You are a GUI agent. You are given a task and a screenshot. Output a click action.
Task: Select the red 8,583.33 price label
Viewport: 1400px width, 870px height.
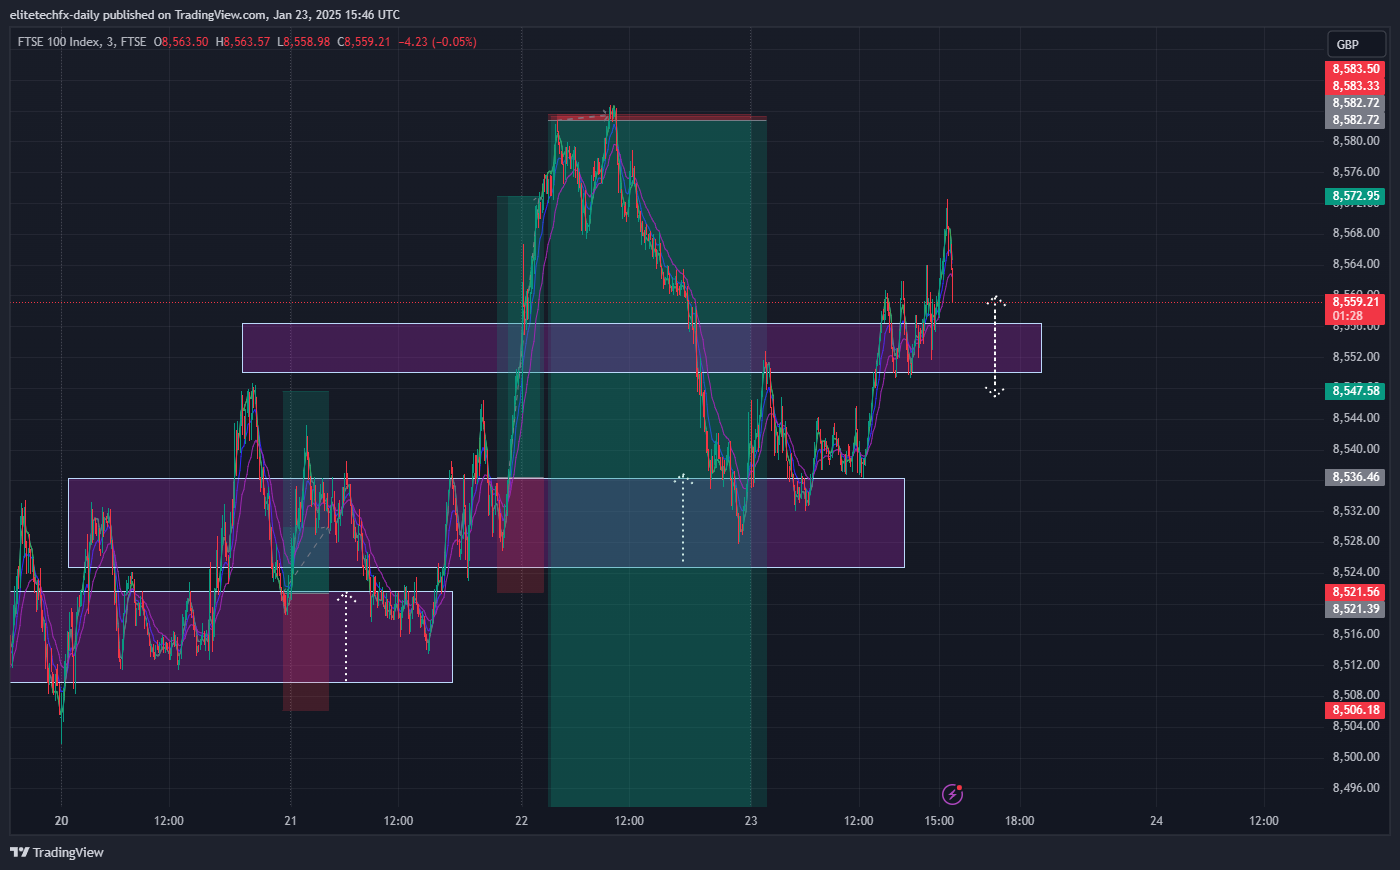click(x=1355, y=86)
